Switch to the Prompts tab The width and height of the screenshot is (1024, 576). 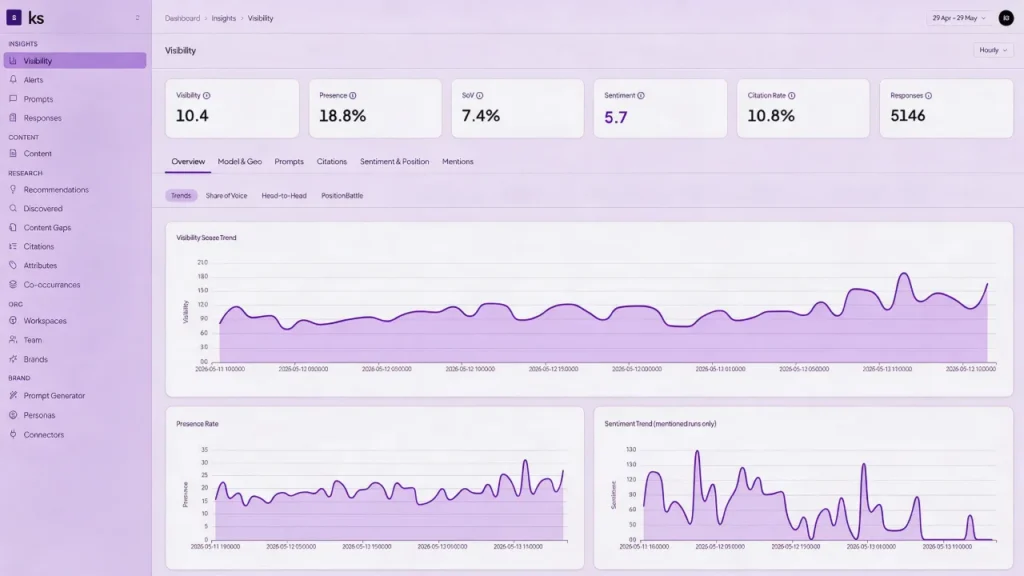click(289, 161)
